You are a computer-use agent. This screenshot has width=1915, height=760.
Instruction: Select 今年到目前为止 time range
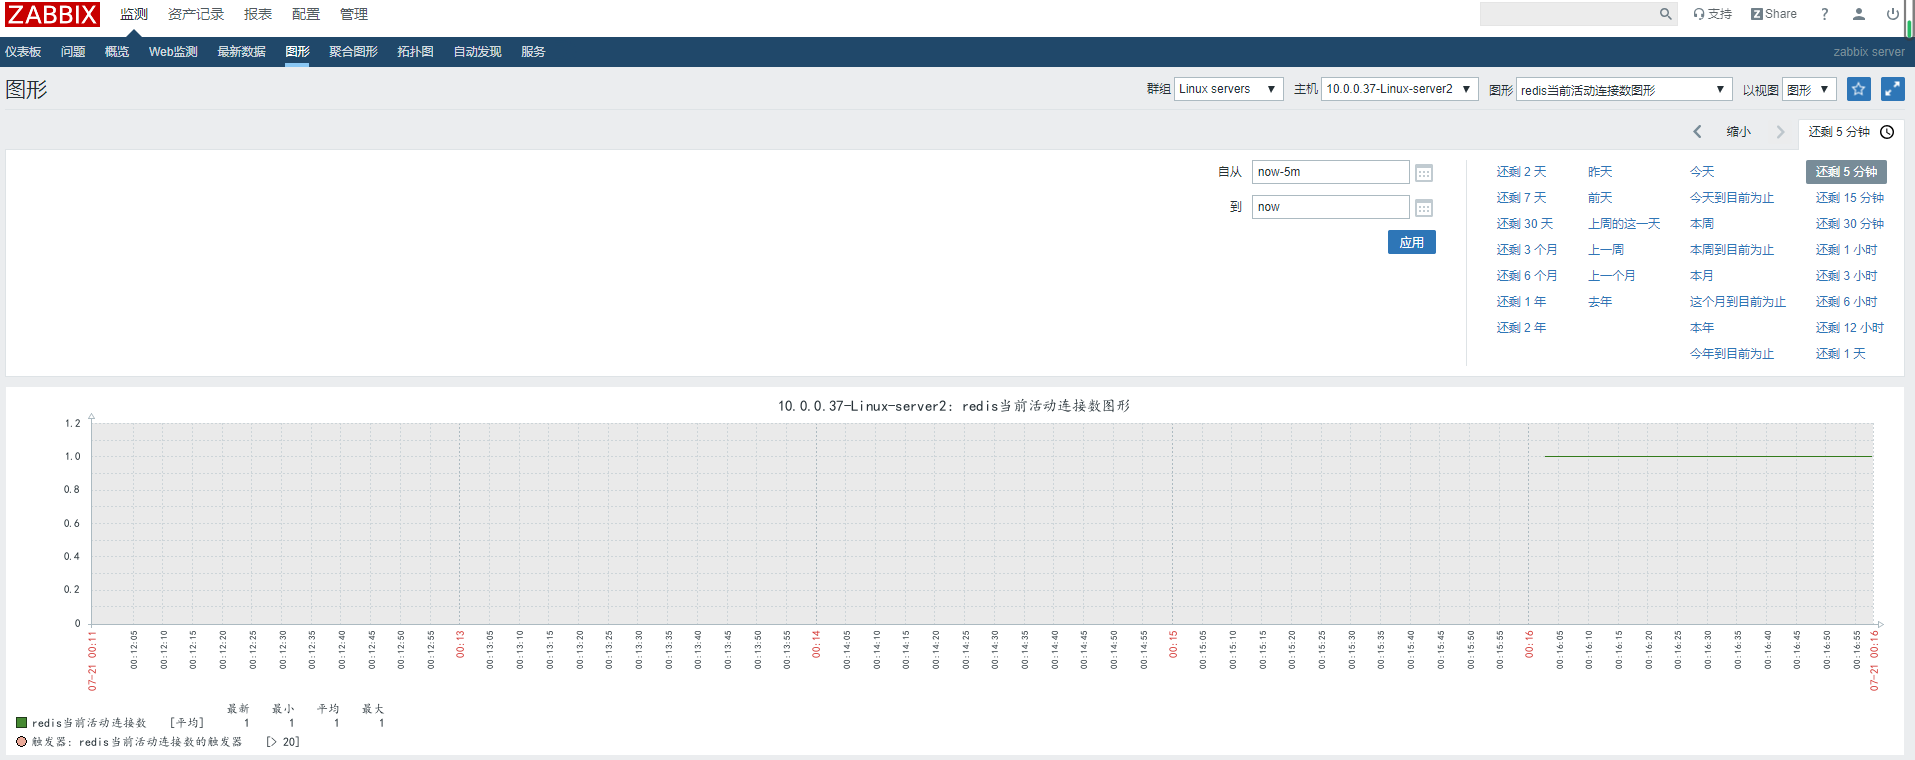click(1732, 354)
